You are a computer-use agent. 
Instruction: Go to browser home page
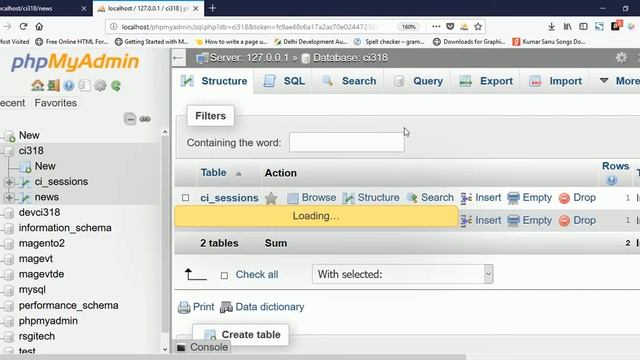coord(39,27)
